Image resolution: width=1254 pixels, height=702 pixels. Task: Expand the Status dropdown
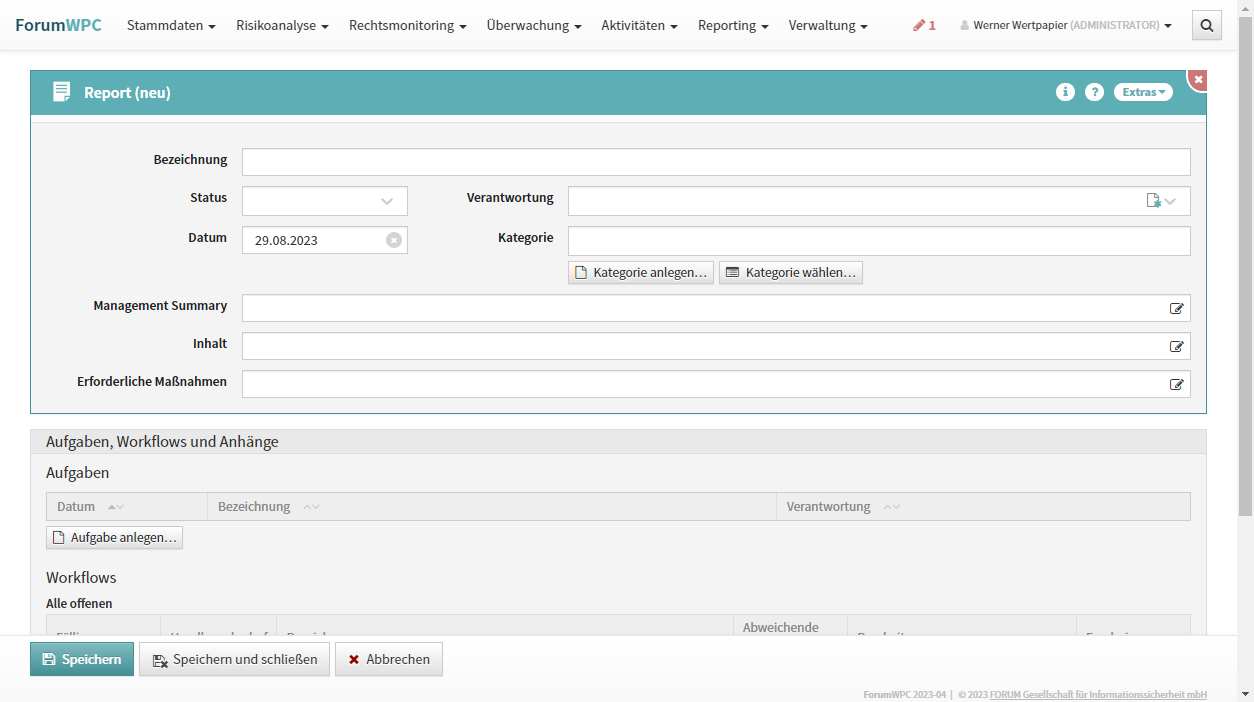(x=387, y=201)
